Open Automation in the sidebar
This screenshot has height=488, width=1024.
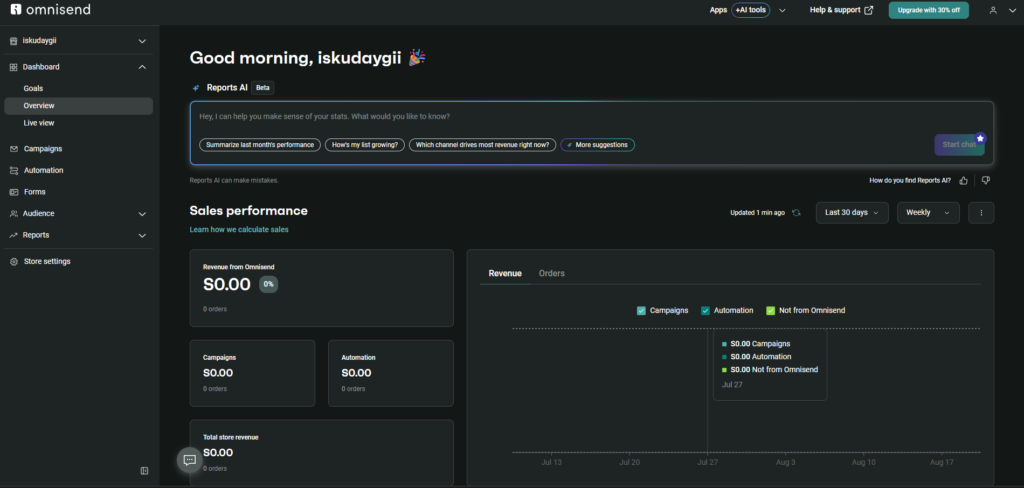pos(44,171)
